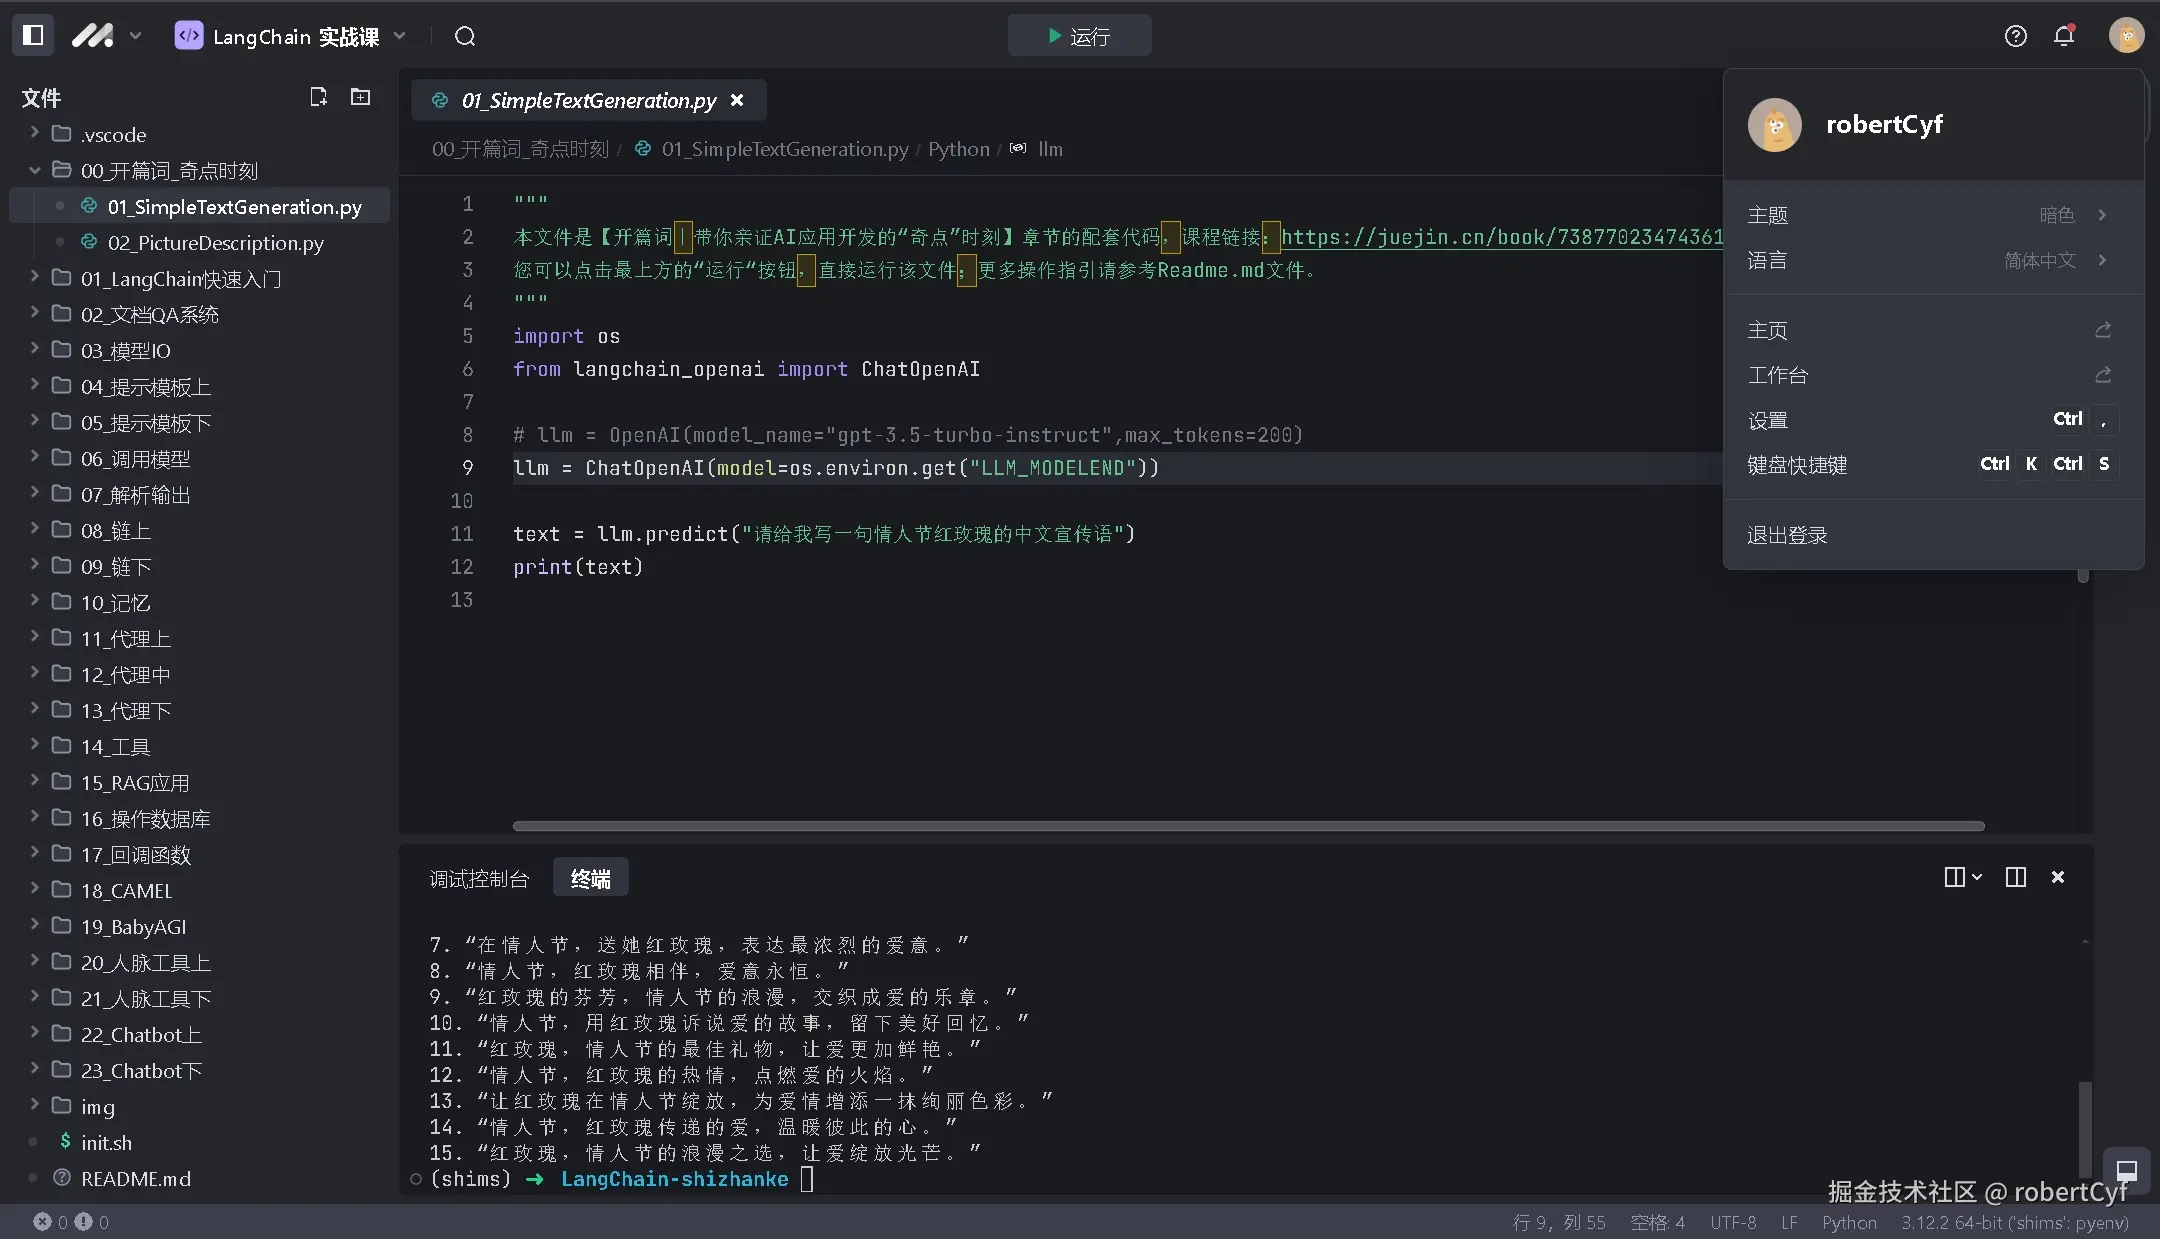Select 设置 in the user menu
2160x1239 pixels.
pyautogui.click(x=1767, y=420)
